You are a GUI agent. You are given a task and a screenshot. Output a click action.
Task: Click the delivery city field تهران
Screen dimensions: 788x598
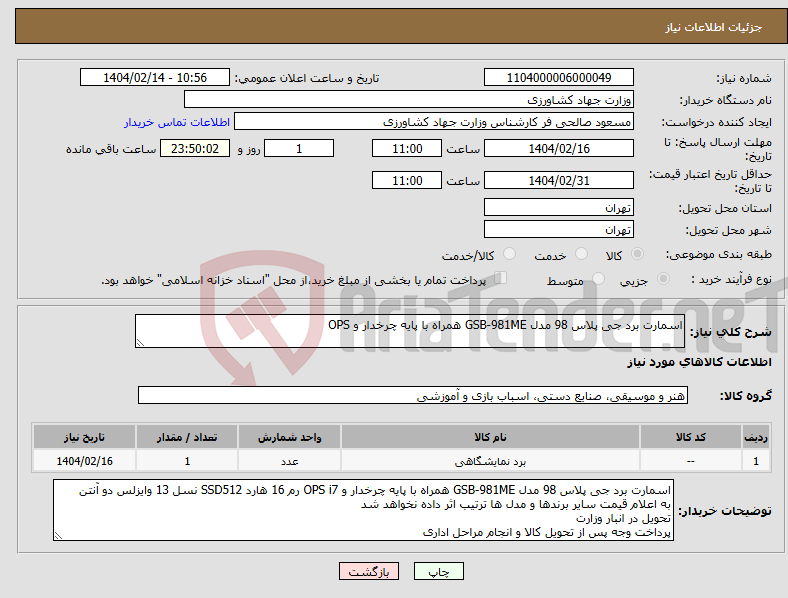point(558,230)
